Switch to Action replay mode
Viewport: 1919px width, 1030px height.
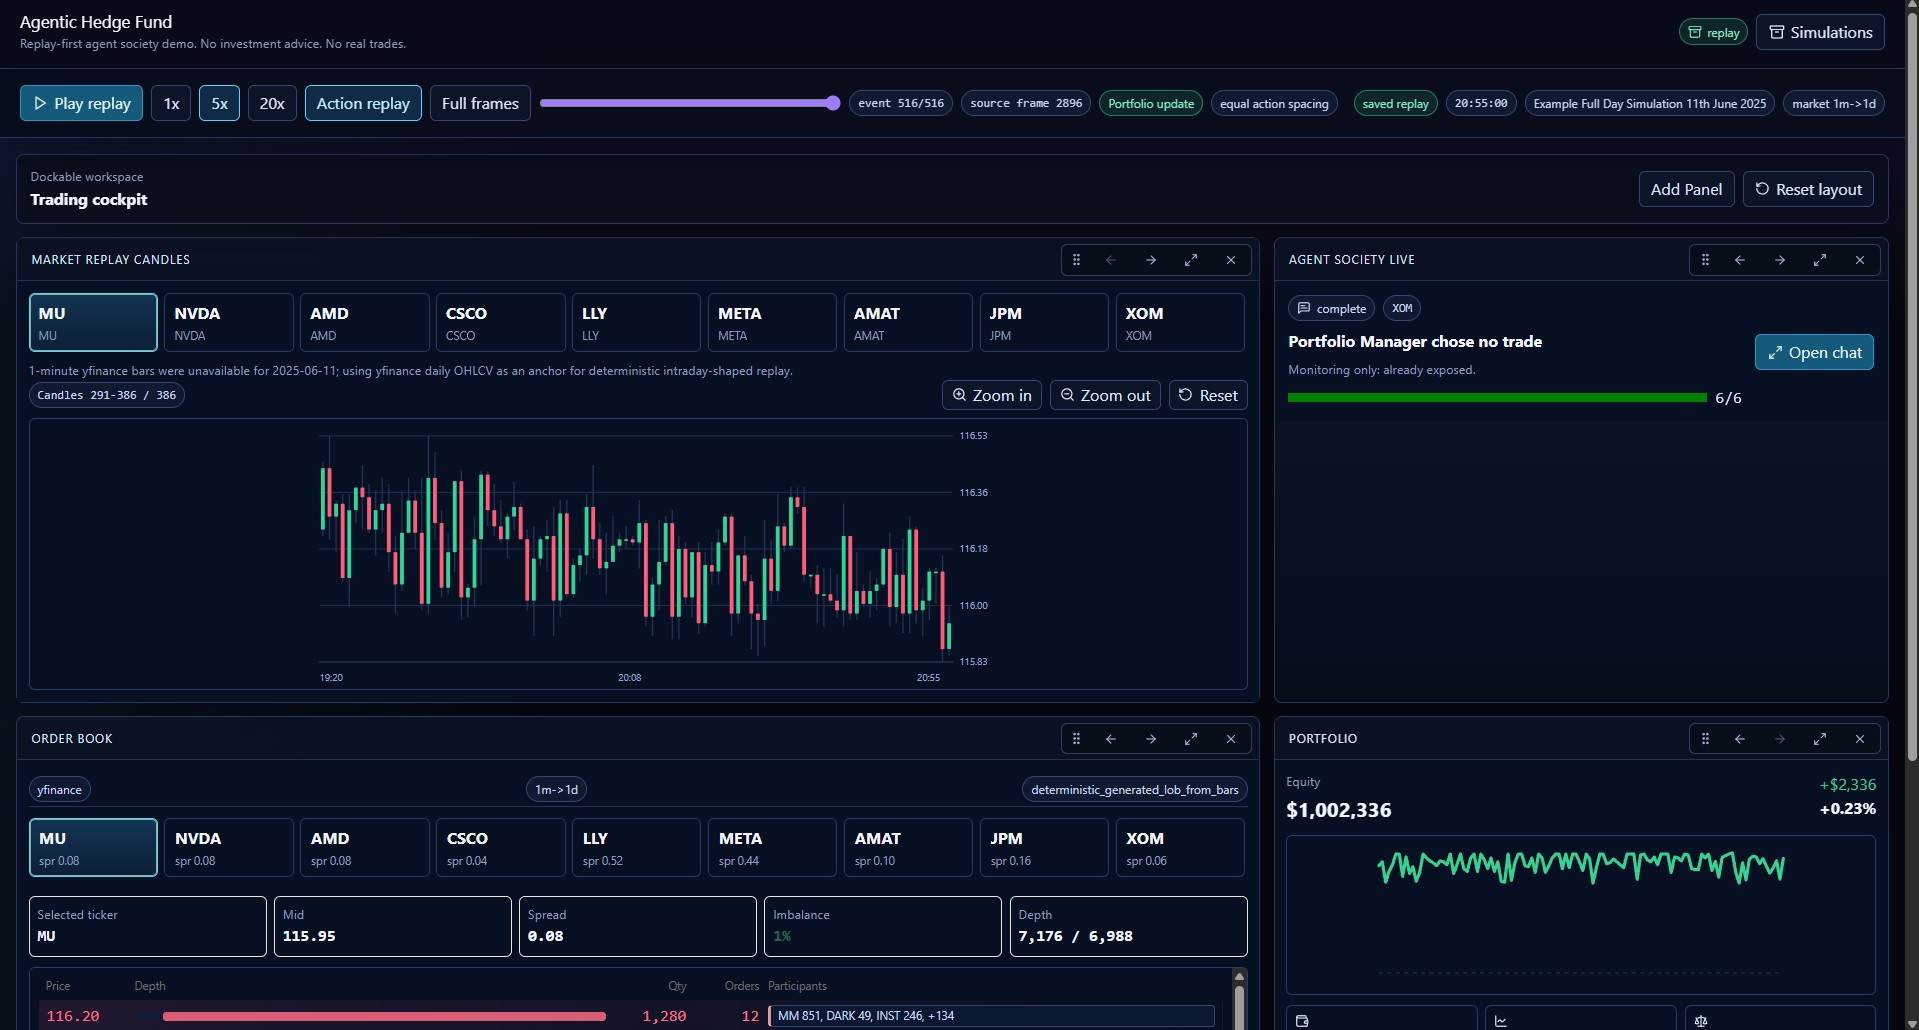coord(363,103)
